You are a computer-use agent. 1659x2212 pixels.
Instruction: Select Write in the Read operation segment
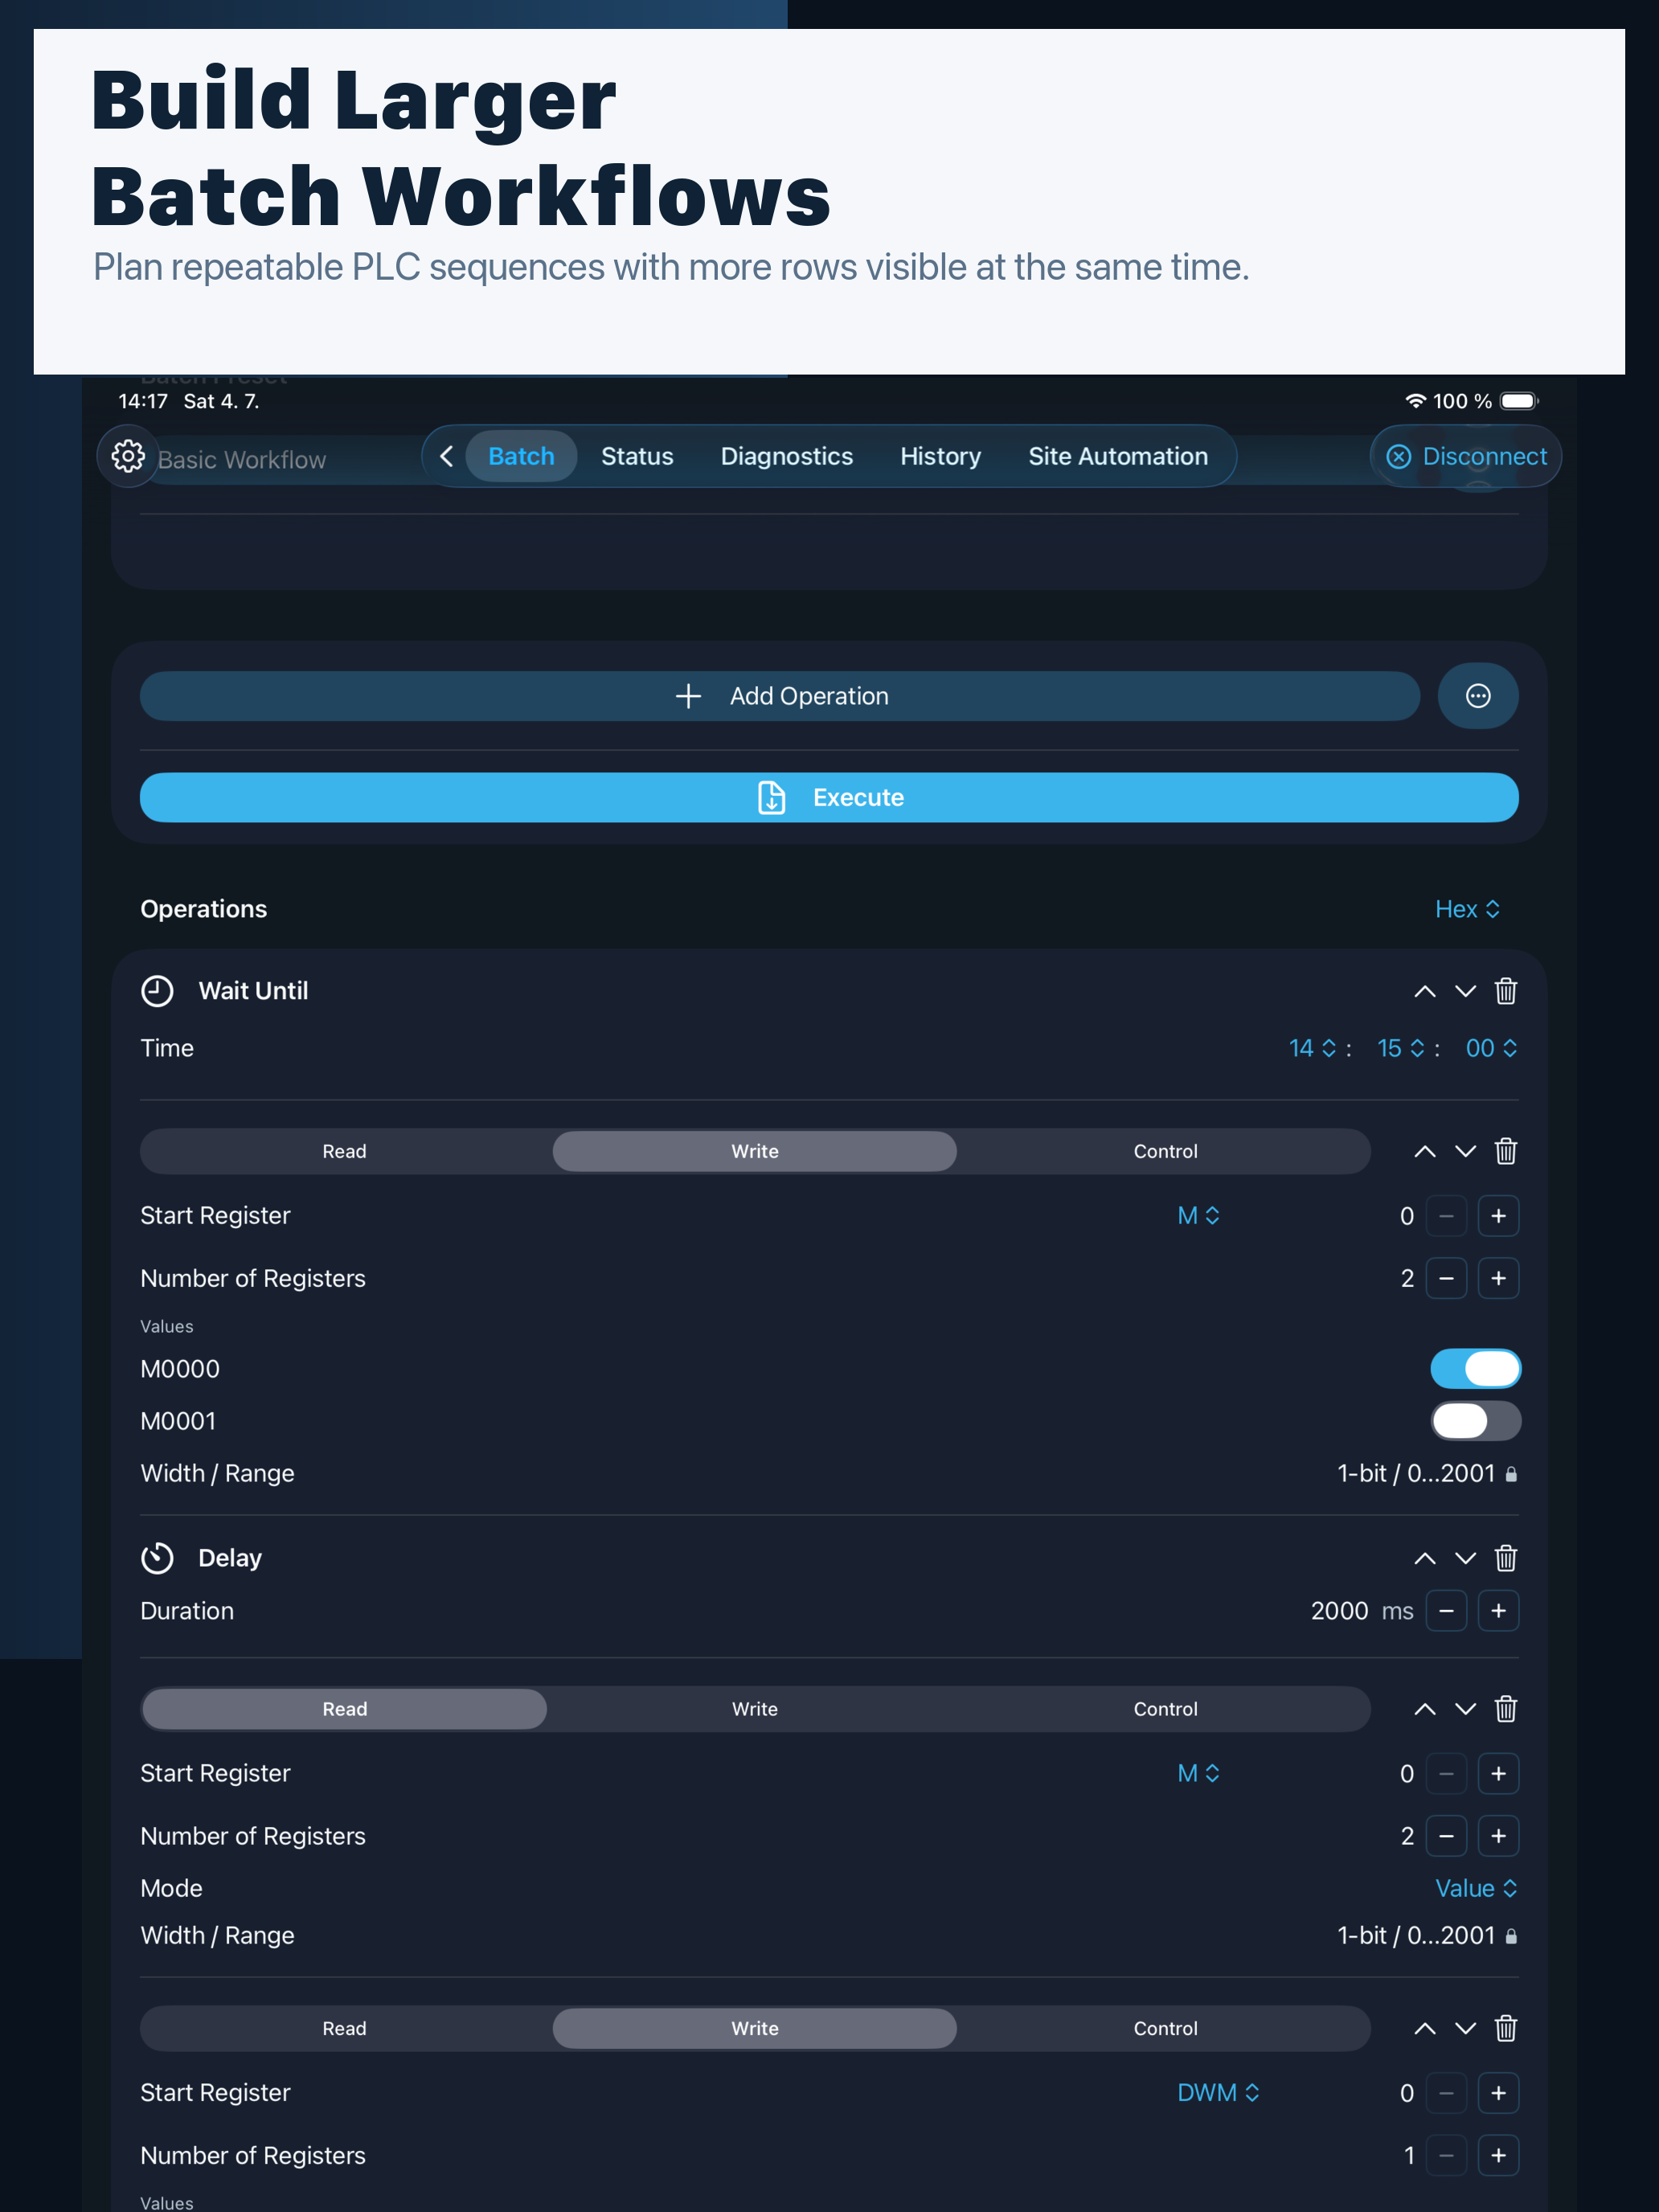pyautogui.click(x=754, y=1709)
